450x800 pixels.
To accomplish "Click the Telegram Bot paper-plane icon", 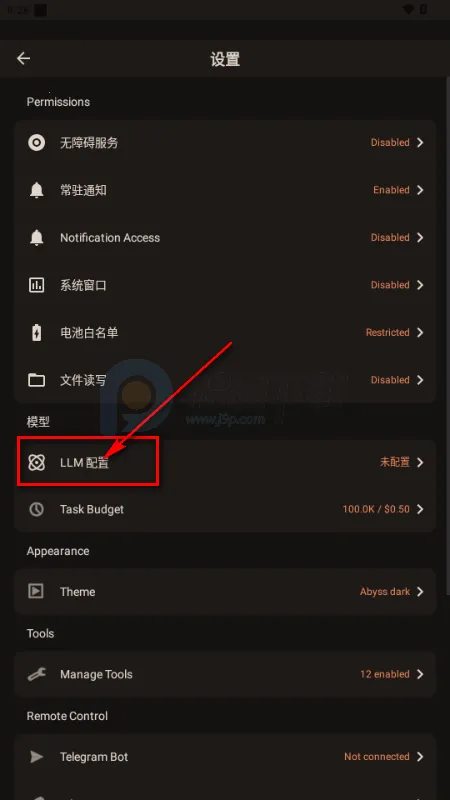I will [x=36, y=757].
